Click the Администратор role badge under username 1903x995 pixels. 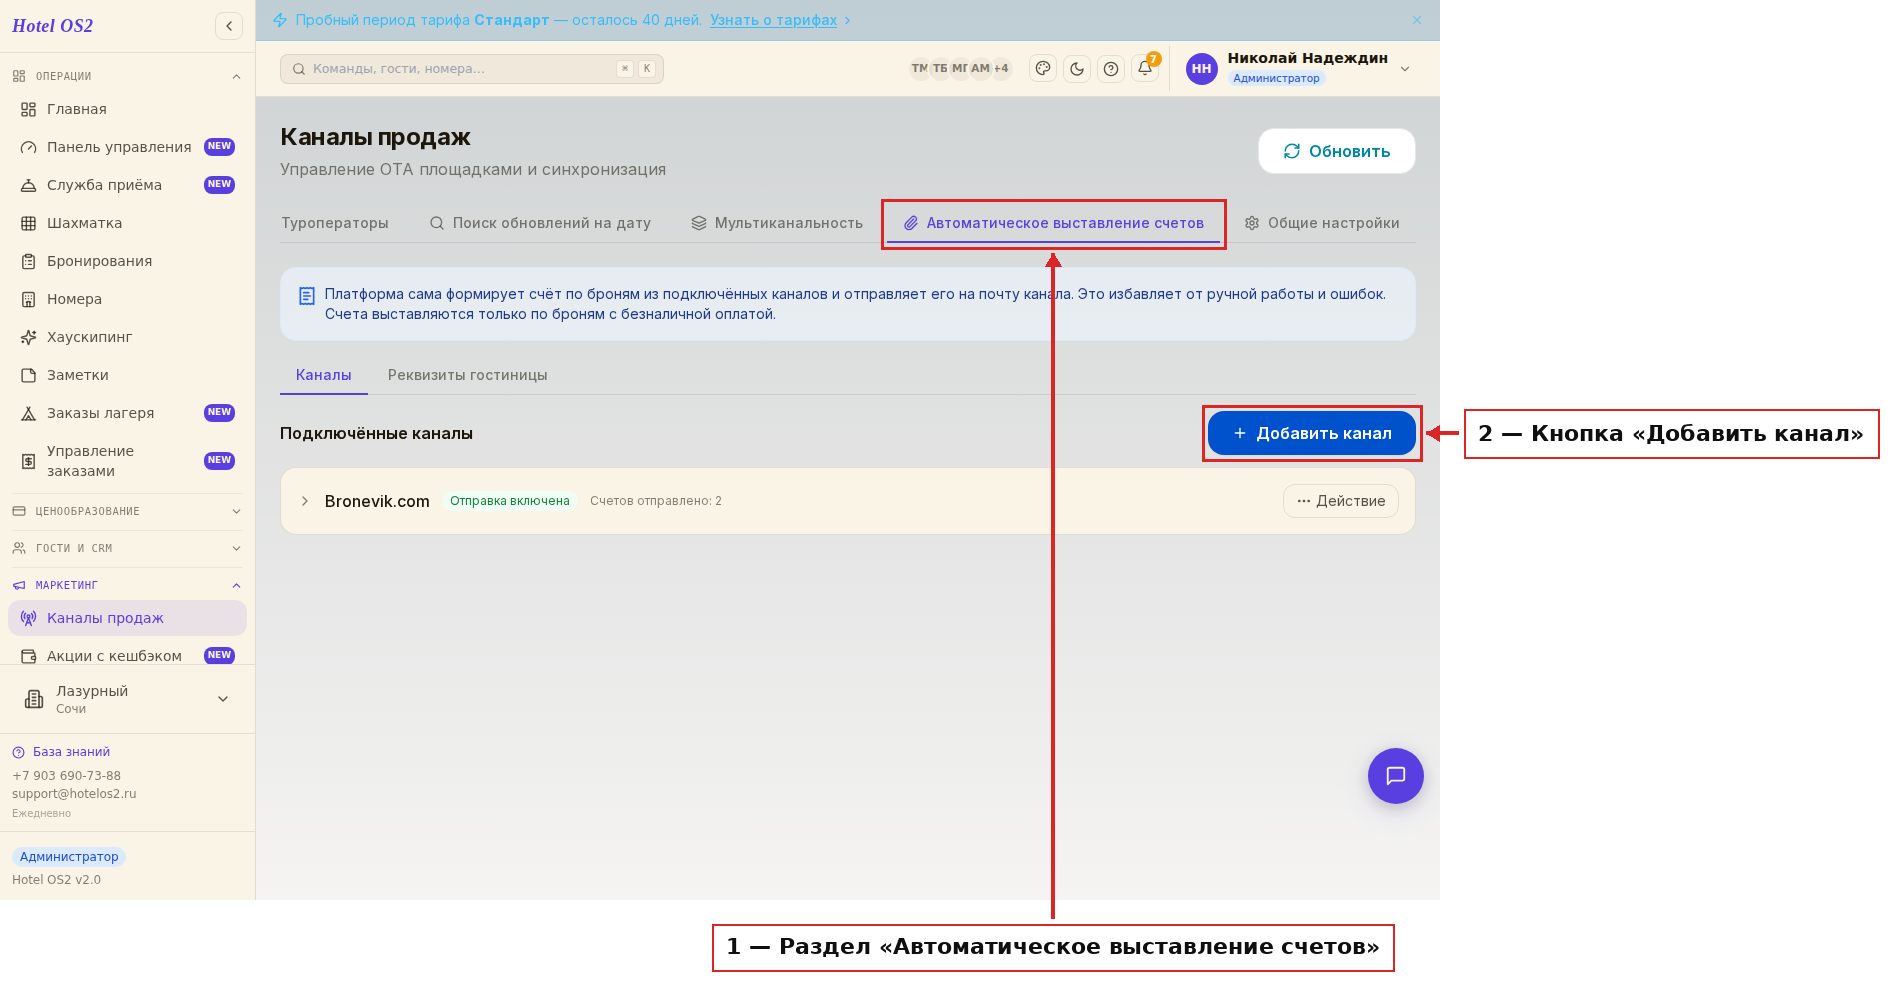click(x=1277, y=78)
